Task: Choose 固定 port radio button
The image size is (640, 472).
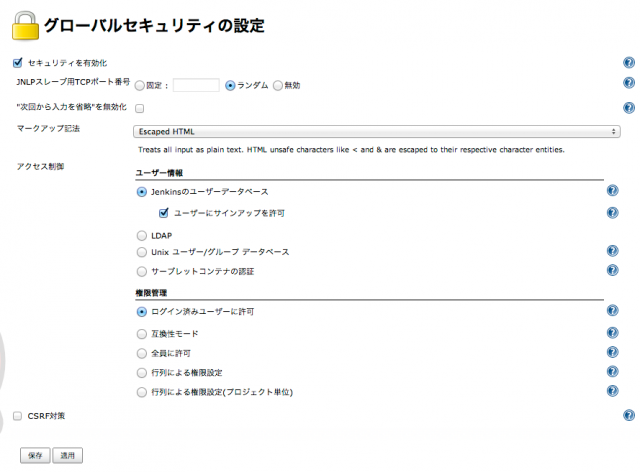Action: [x=140, y=85]
